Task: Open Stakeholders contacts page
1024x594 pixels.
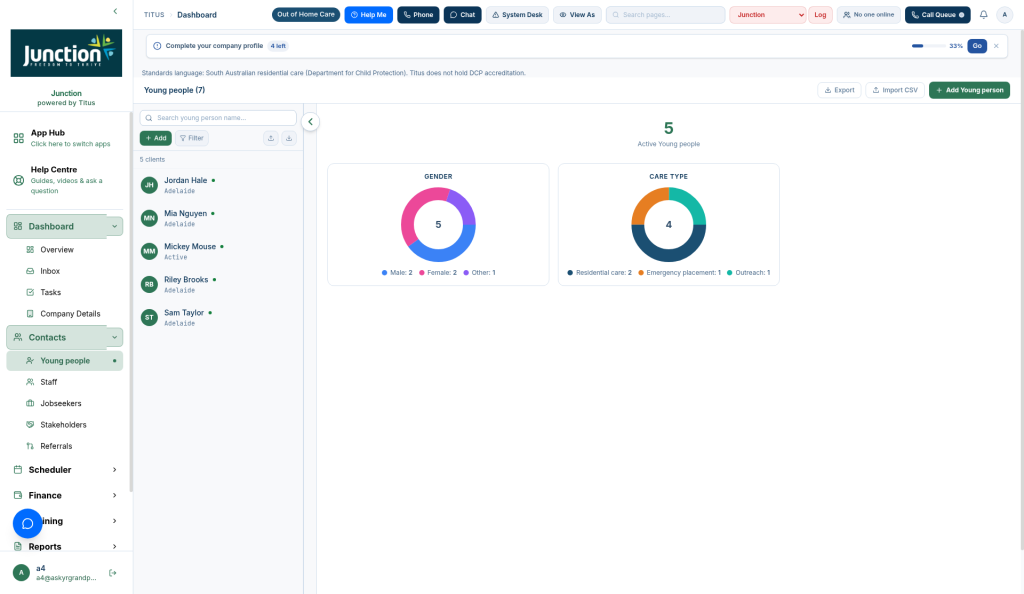Action: tap(65, 425)
